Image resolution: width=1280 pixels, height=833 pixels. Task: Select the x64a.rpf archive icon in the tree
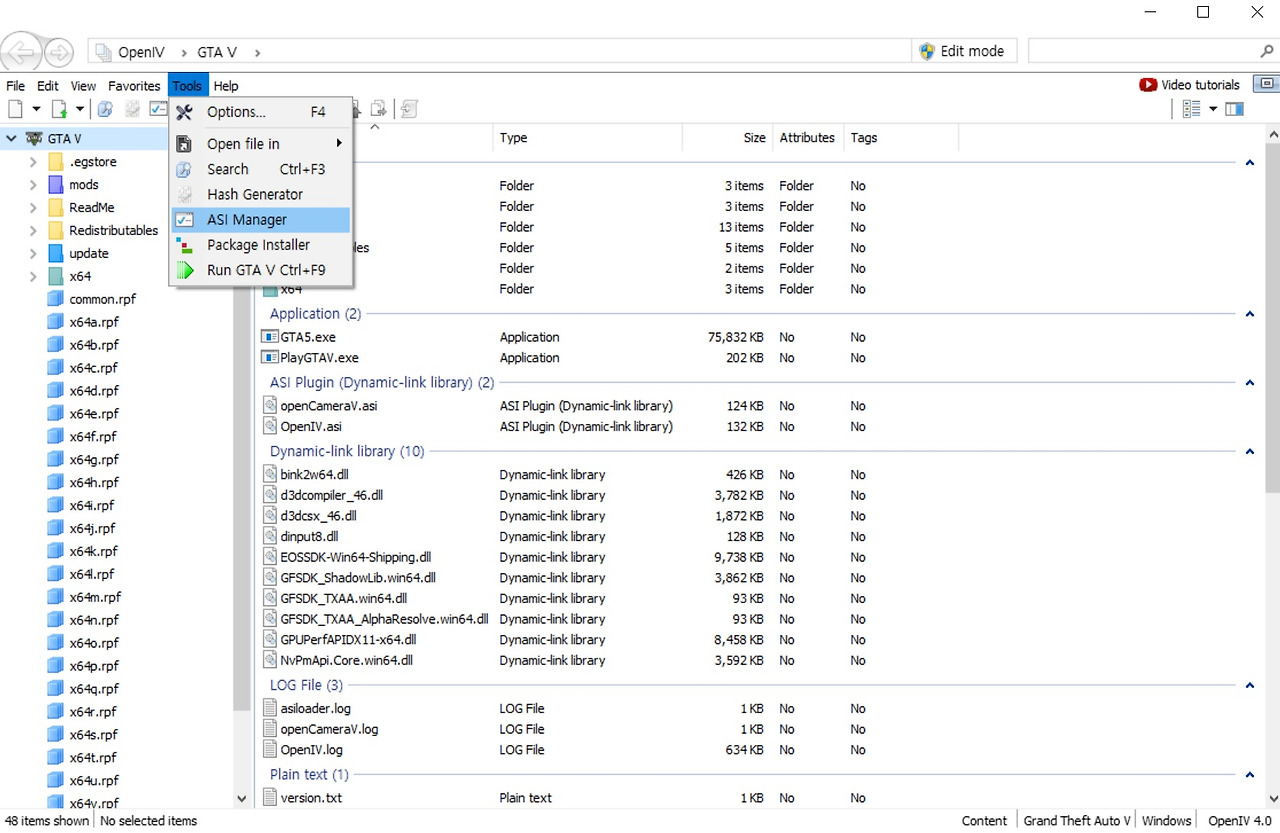(55, 322)
